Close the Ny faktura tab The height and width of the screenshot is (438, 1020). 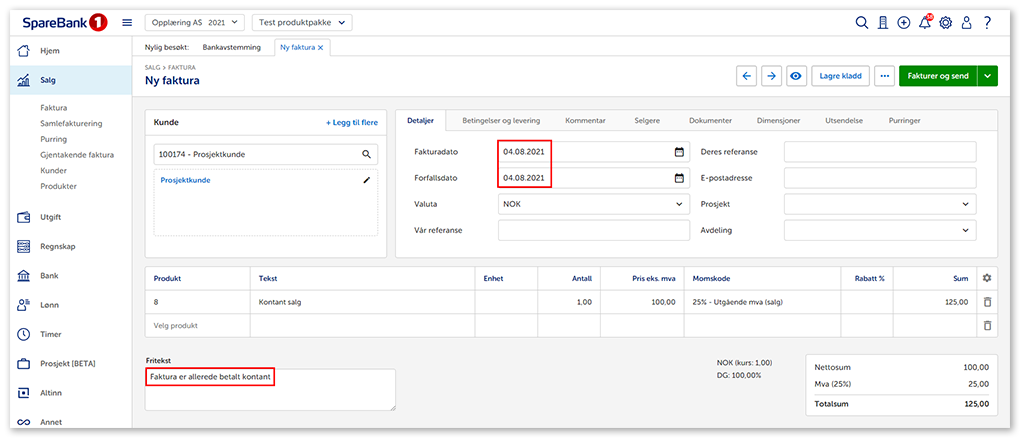(x=320, y=47)
